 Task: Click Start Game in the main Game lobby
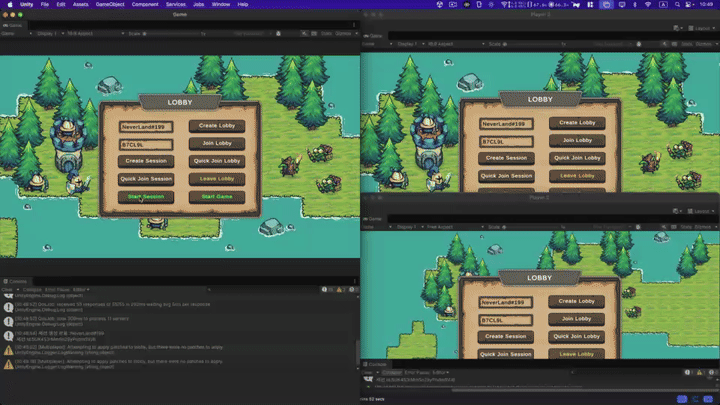217,197
